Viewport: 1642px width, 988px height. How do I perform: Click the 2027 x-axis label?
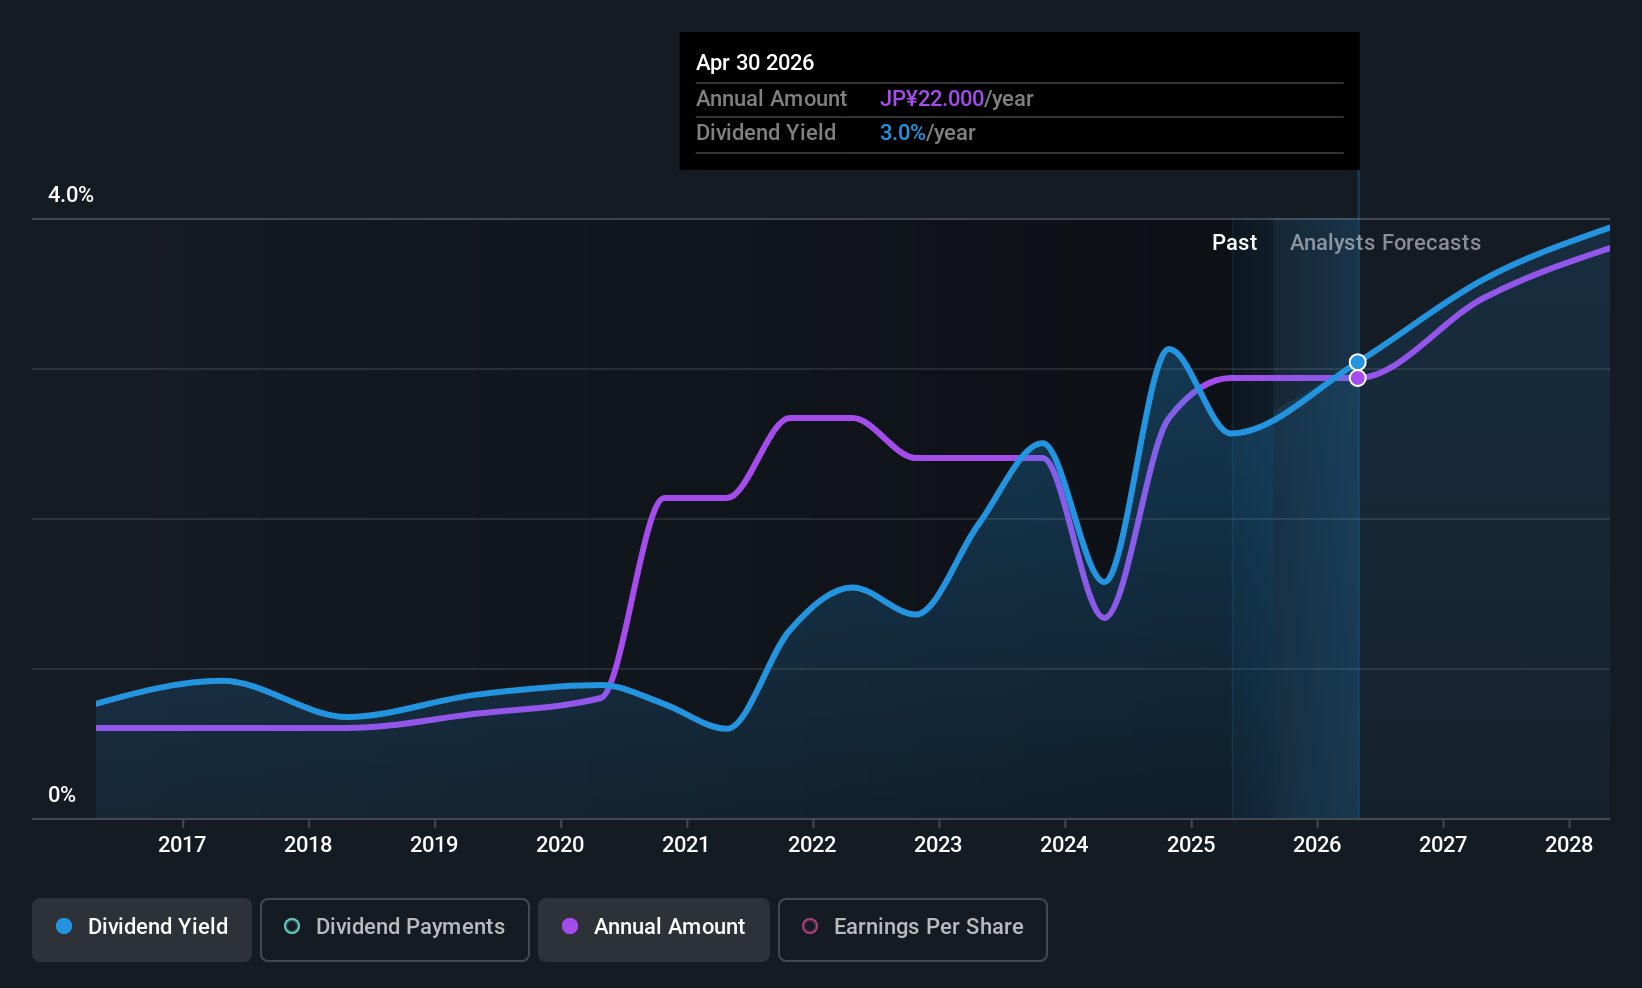coord(1443,844)
